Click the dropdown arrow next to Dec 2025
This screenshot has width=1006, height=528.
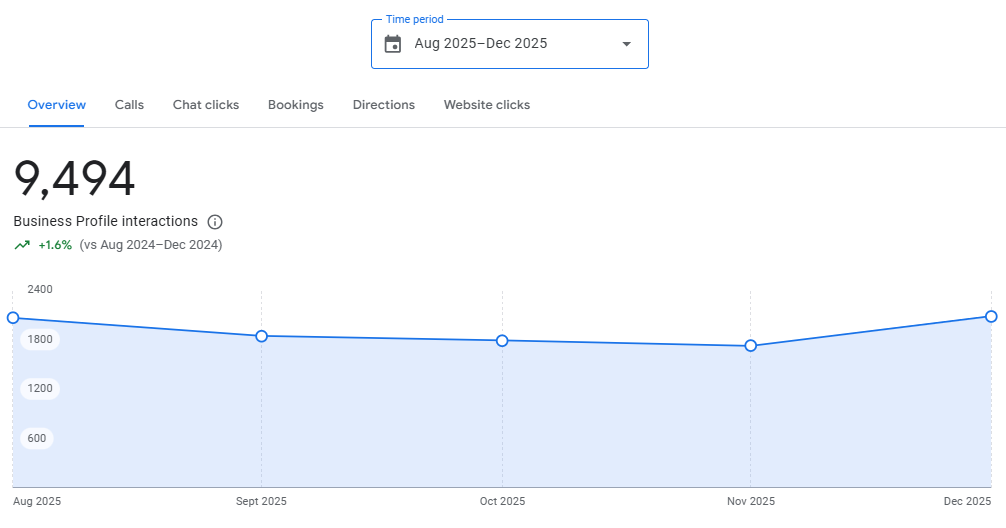click(627, 44)
